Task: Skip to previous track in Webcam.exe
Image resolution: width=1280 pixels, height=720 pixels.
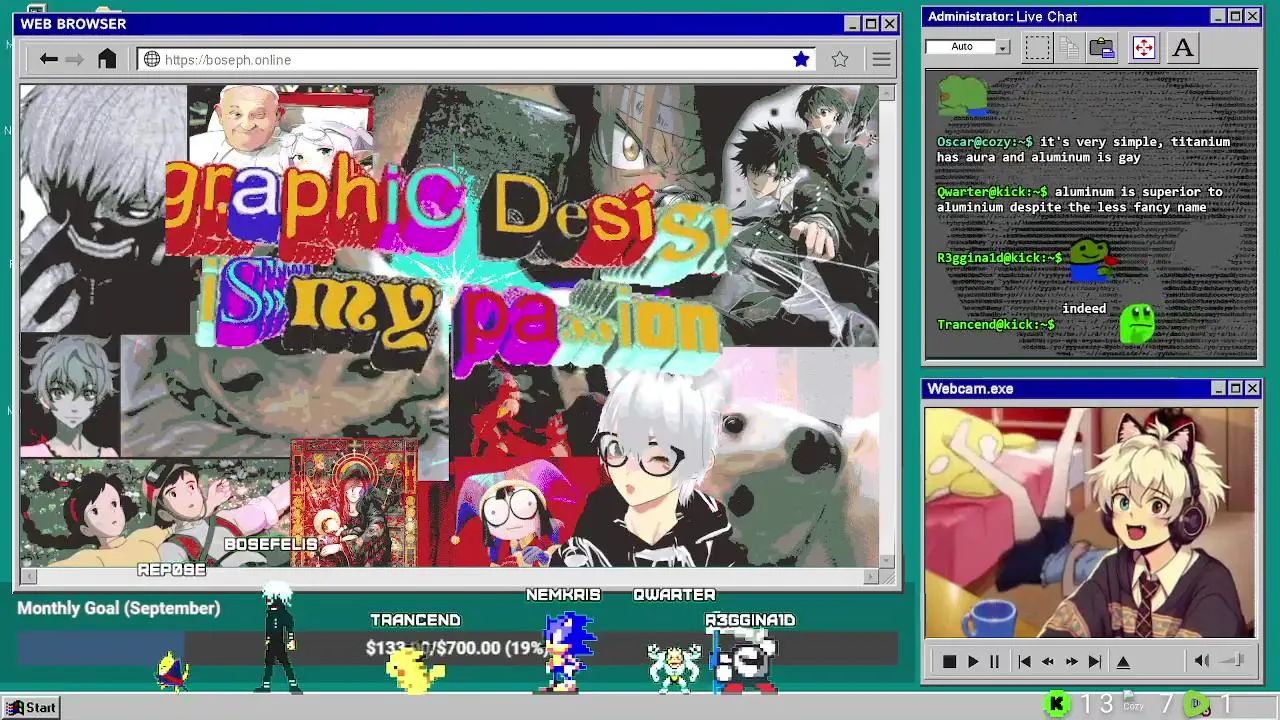Action: [1024, 662]
